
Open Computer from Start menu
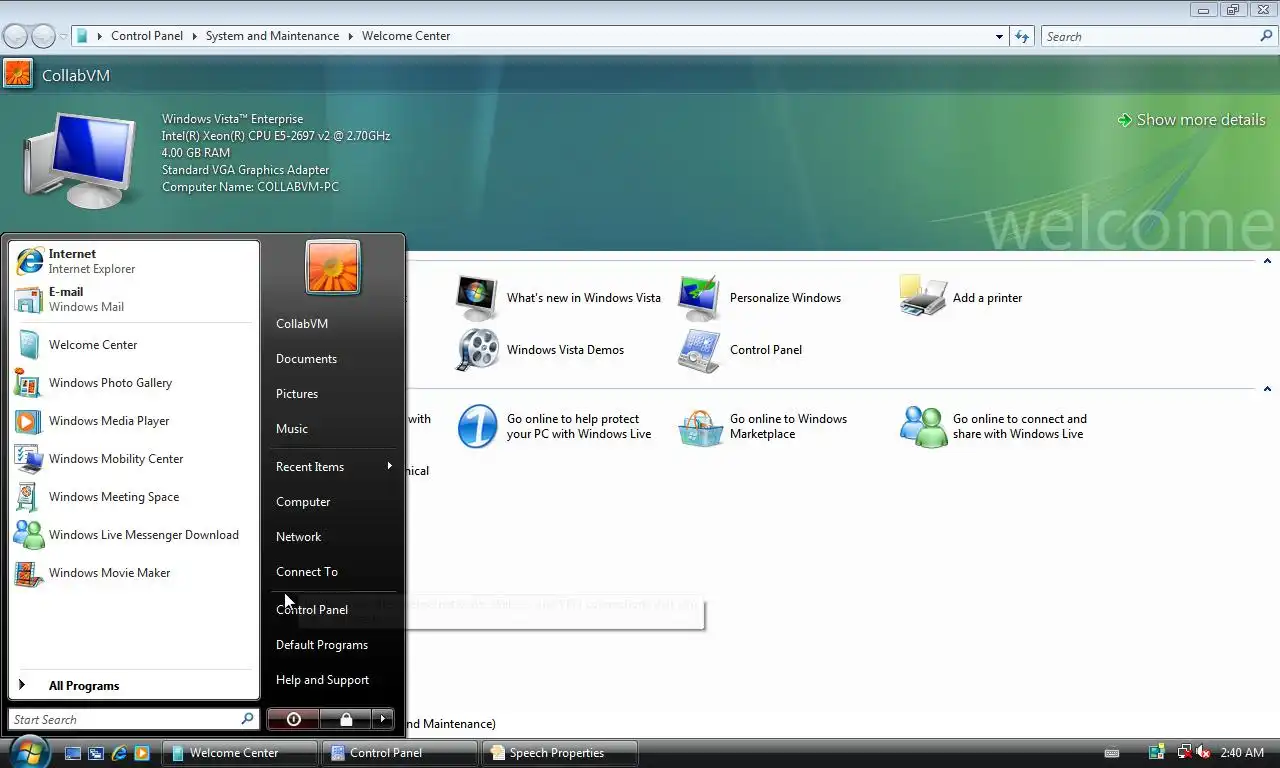(334, 502)
